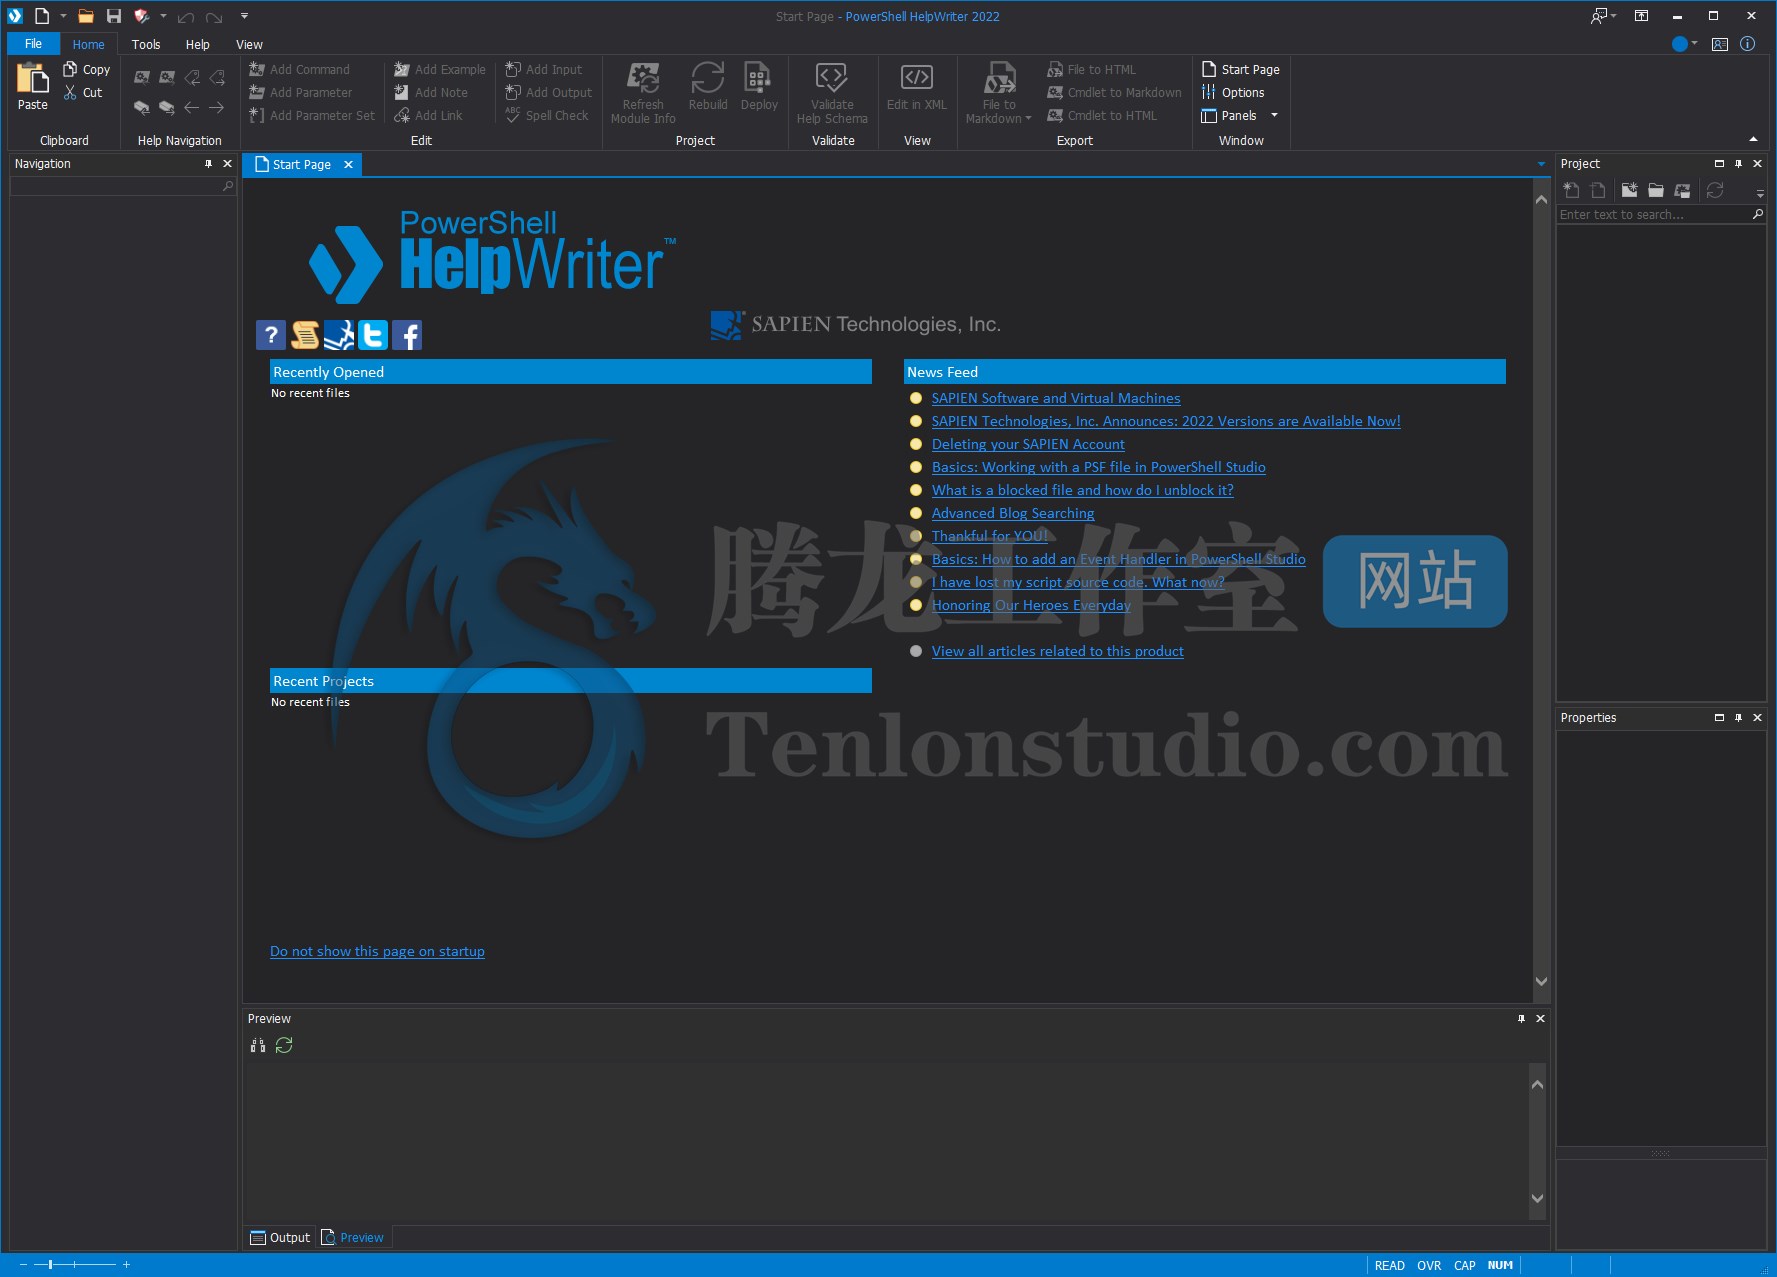Expand Customize Quick Access Toolbar dropdown
Image resolution: width=1777 pixels, height=1277 pixels.
(x=244, y=16)
